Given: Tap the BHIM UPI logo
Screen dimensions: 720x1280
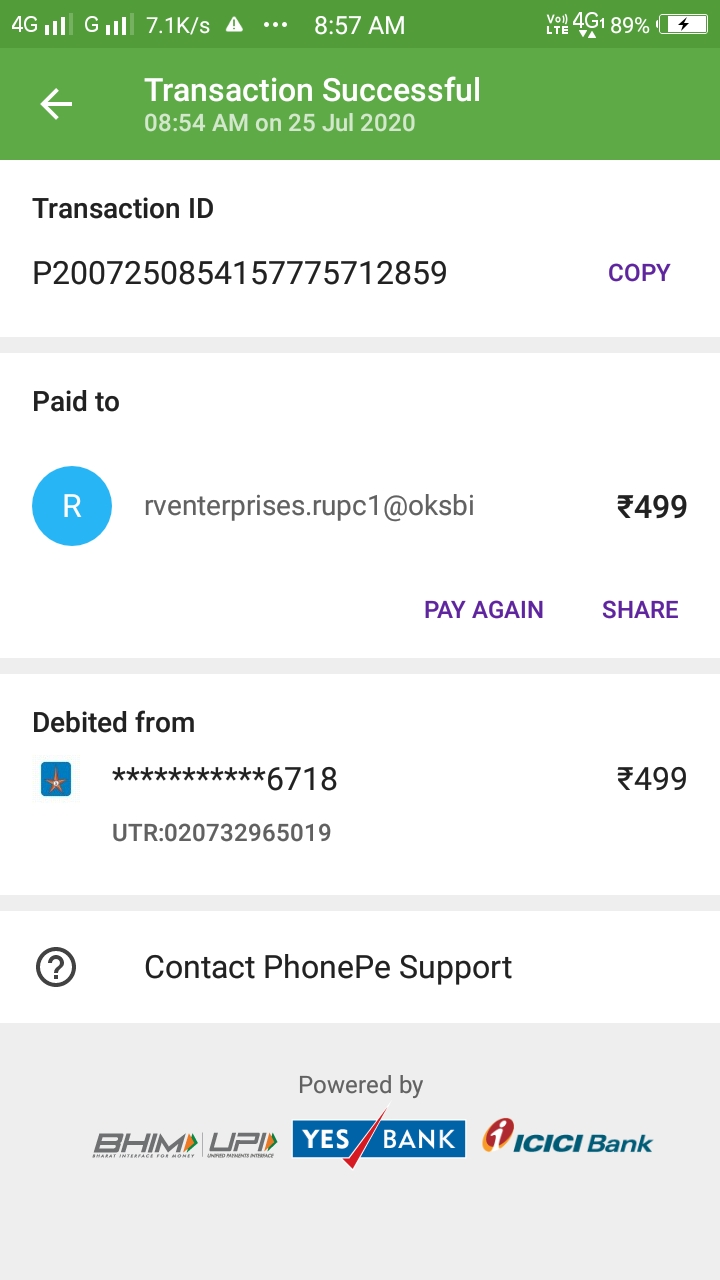Looking at the screenshot, I should pos(185,1142).
